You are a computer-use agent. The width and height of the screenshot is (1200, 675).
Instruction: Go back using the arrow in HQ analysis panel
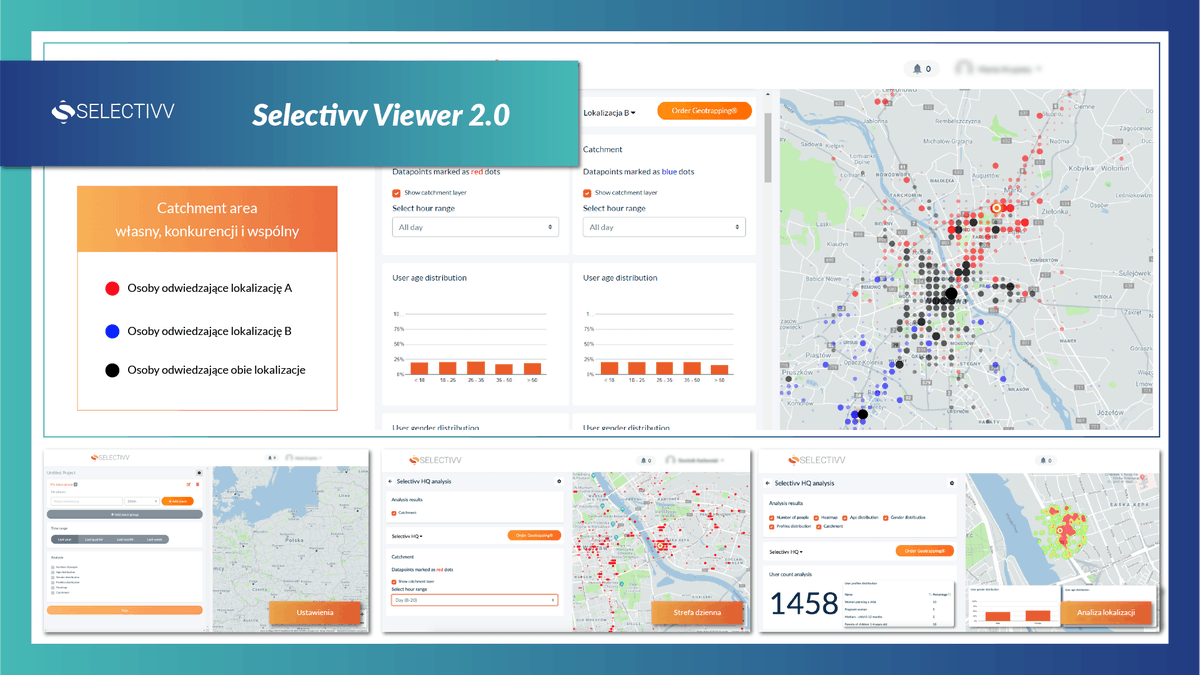[x=768, y=483]
